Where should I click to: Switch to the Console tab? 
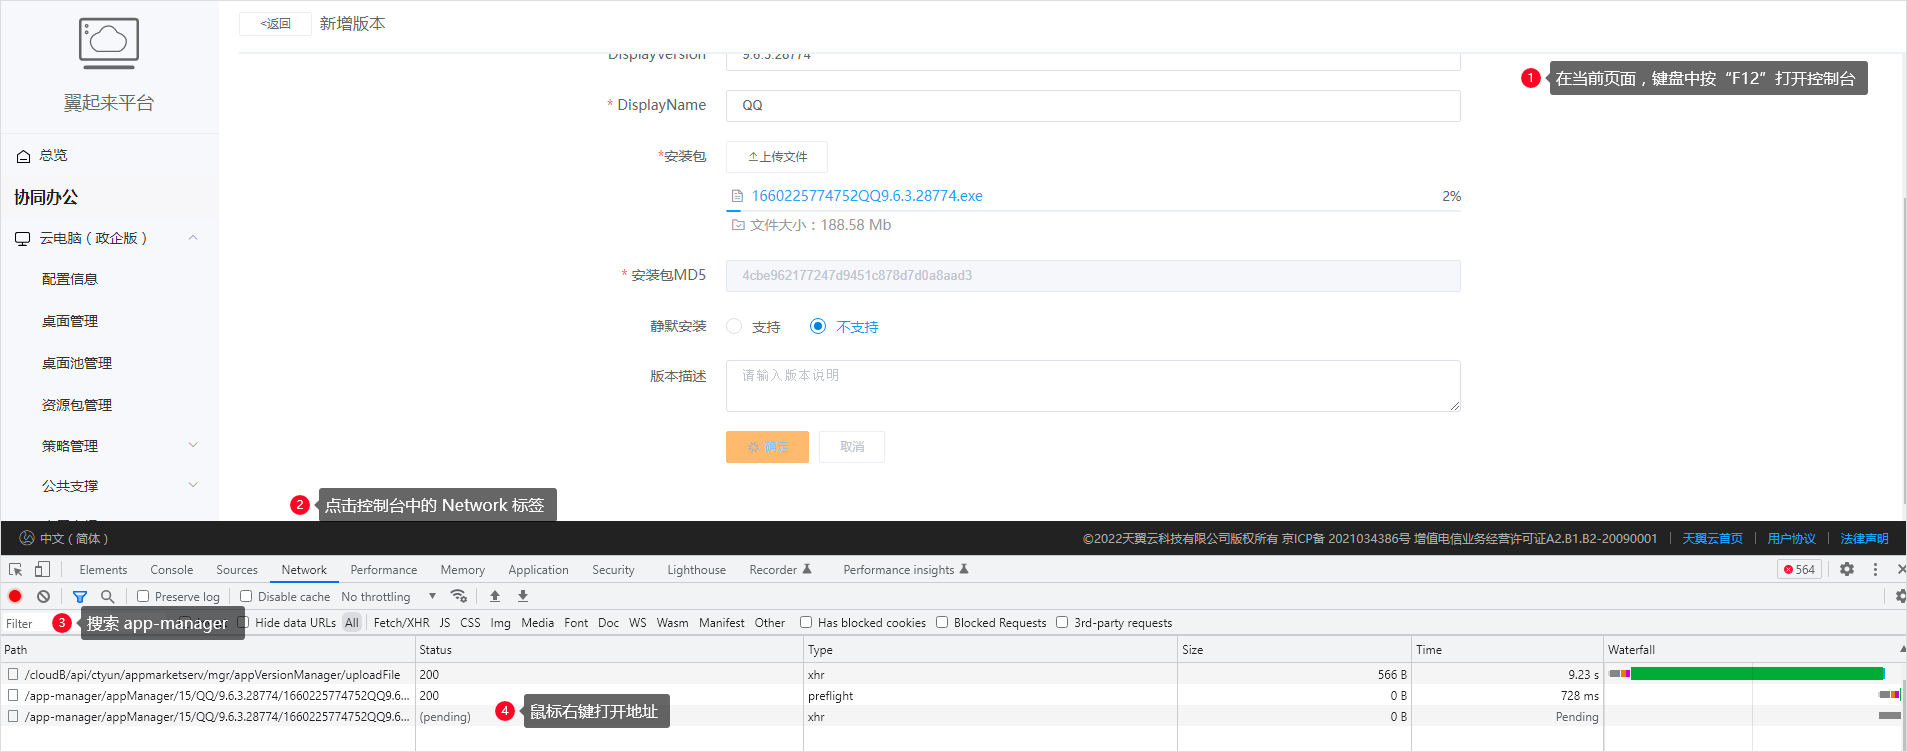171,570
